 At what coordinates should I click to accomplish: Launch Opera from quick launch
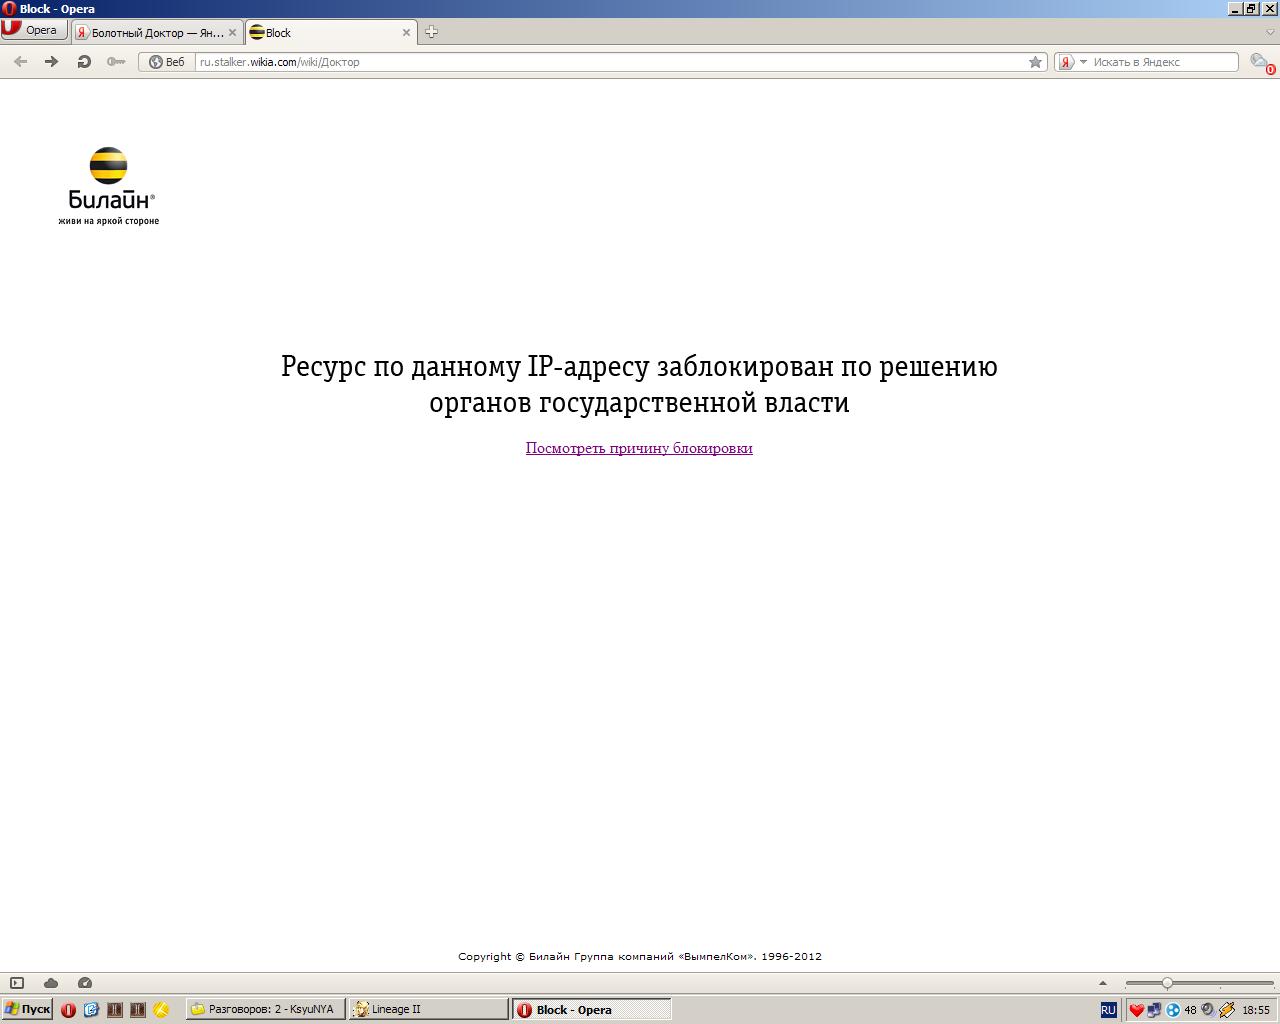click(x=69, y=1010)
